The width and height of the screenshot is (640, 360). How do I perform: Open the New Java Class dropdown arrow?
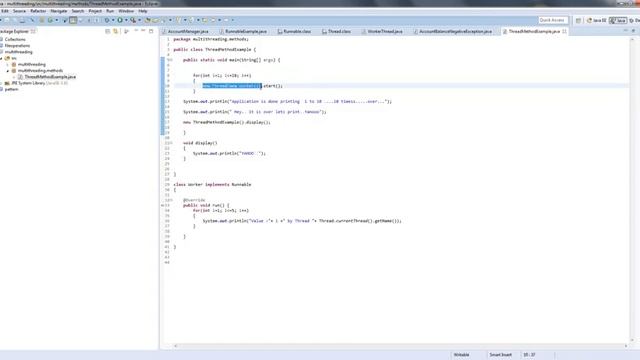[x=57, y=20]
